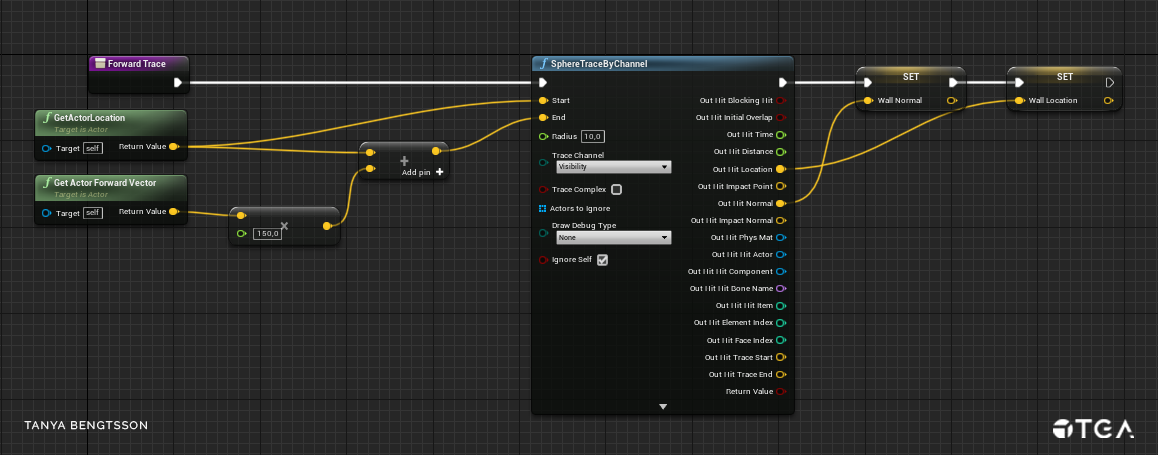Viewport: 1158px width, 455px height.
Task: Click the Forward Trace node title
Action: (x=137, y=64)
